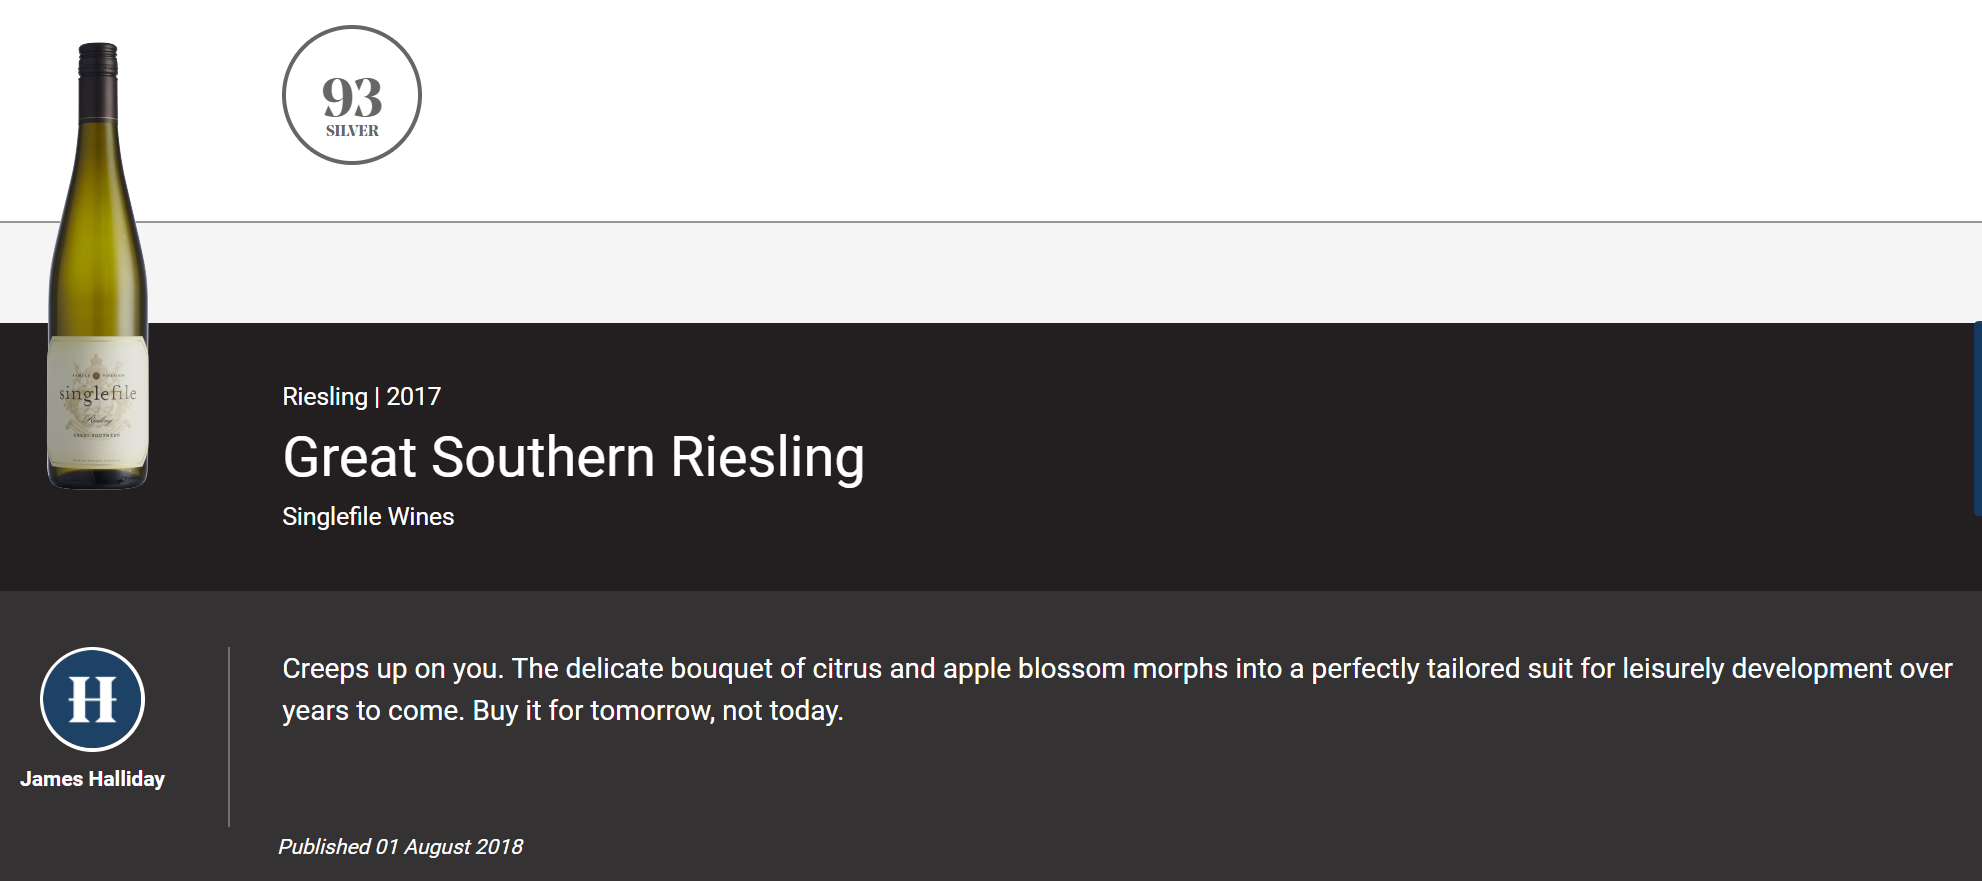Click the "Creeps up on you" opening sentence
Screen dimensions: 1982x881
click(394, 669)
